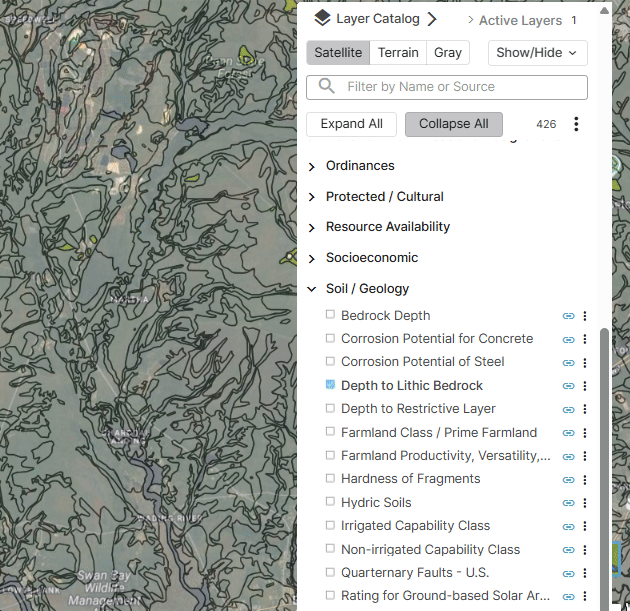The width and height of the screenshot is (630, 611).
Task: Open three-dot menu for Quarternary Faults - U.S.
Action: point(585,573)
